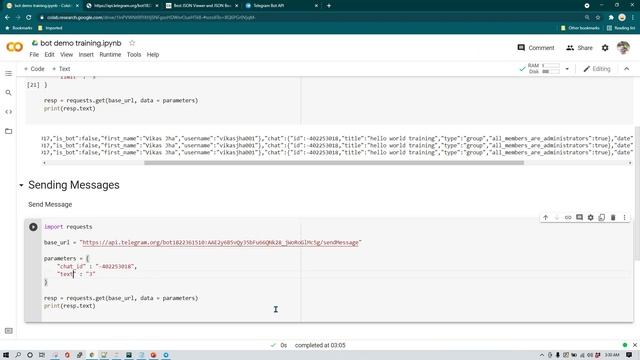This screenshot has height=360, width=640.
Task: Open the Insert menu
Action: [86, 55]
